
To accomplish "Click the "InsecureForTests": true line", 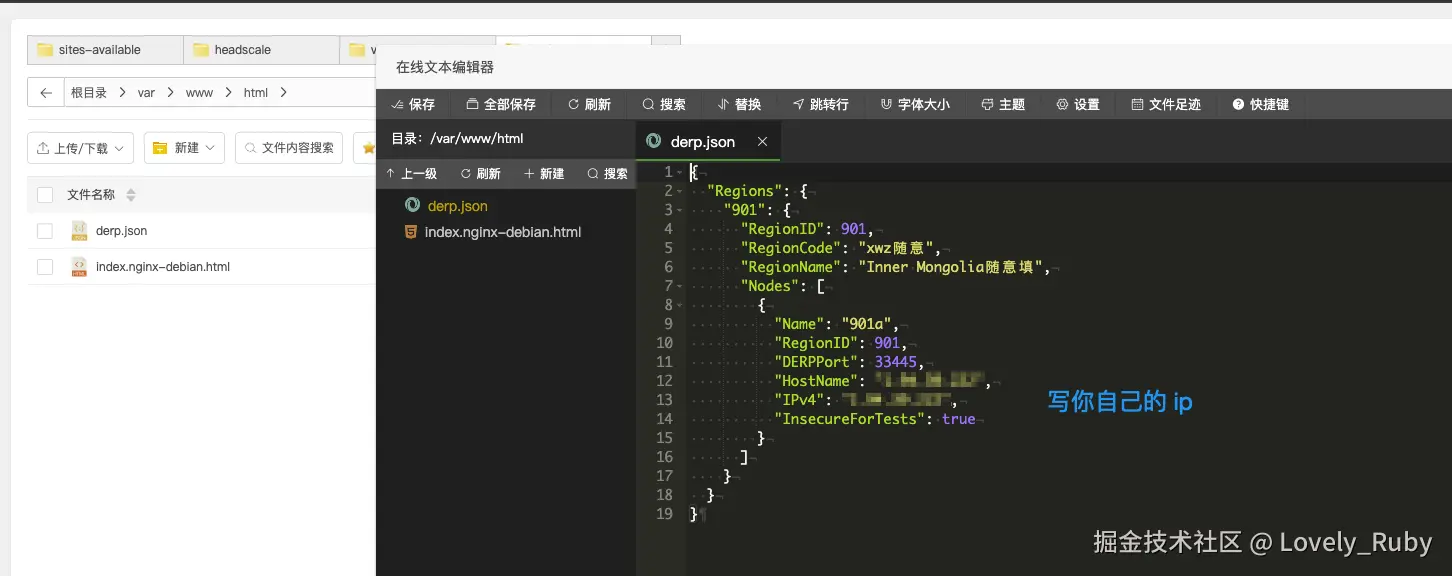I will coord(875,419).
